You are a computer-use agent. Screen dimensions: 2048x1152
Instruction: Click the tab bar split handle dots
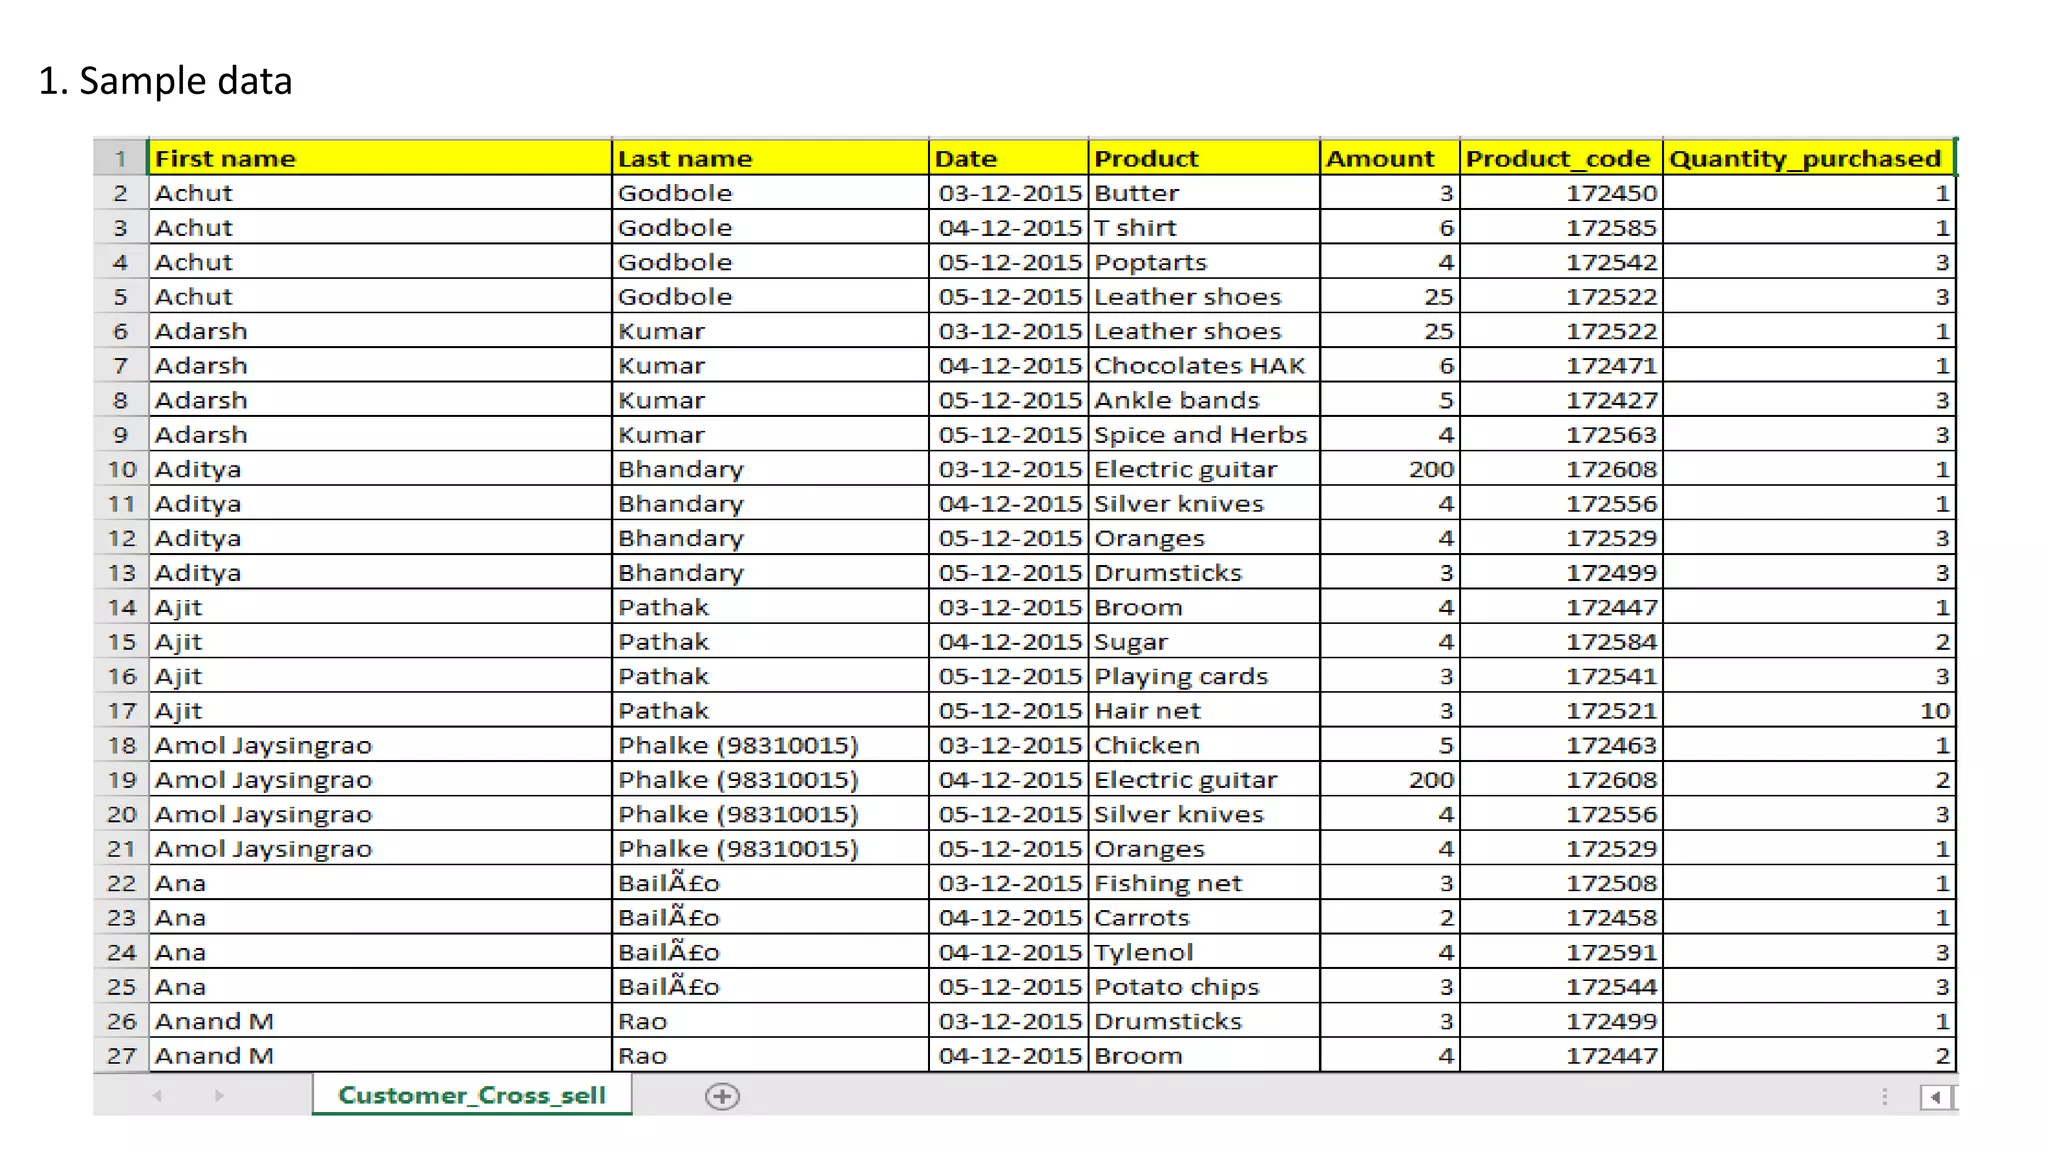tap(1885, 1097)
